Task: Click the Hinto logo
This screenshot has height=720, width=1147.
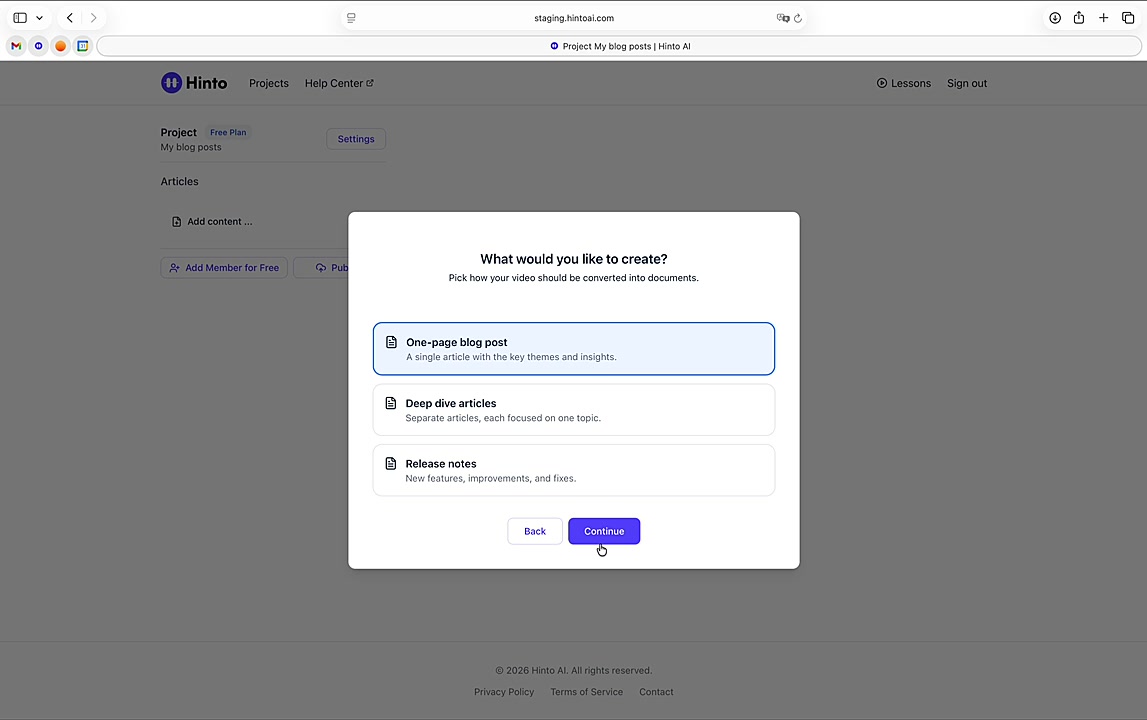Action: [x=194, y=83]
